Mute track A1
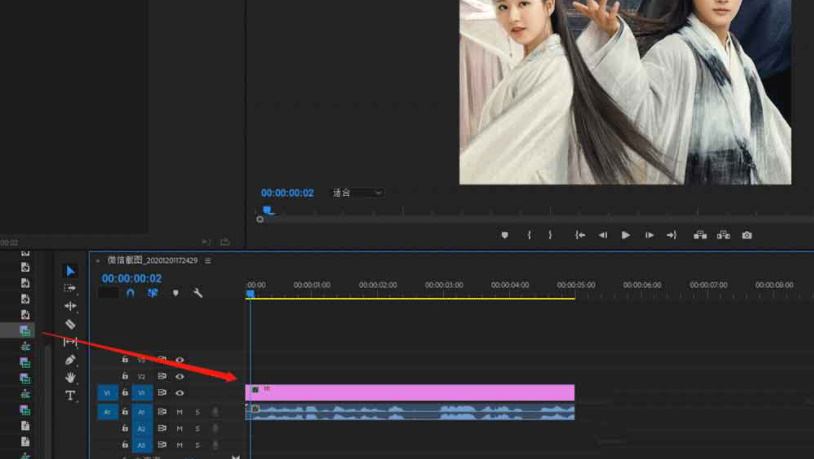814x459 pixels. pyautogui.click(x=179, y=412)
